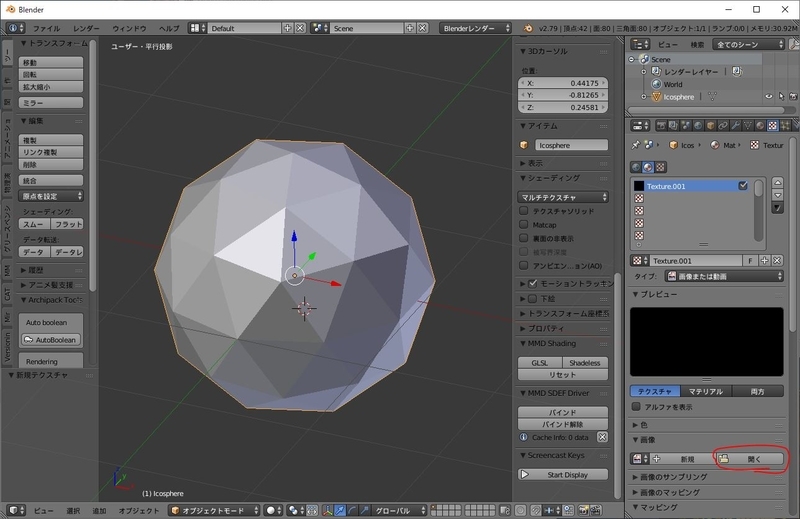
Task: Click the バインド解除 button
Action: pyautogui.click(x=563, y=424)
